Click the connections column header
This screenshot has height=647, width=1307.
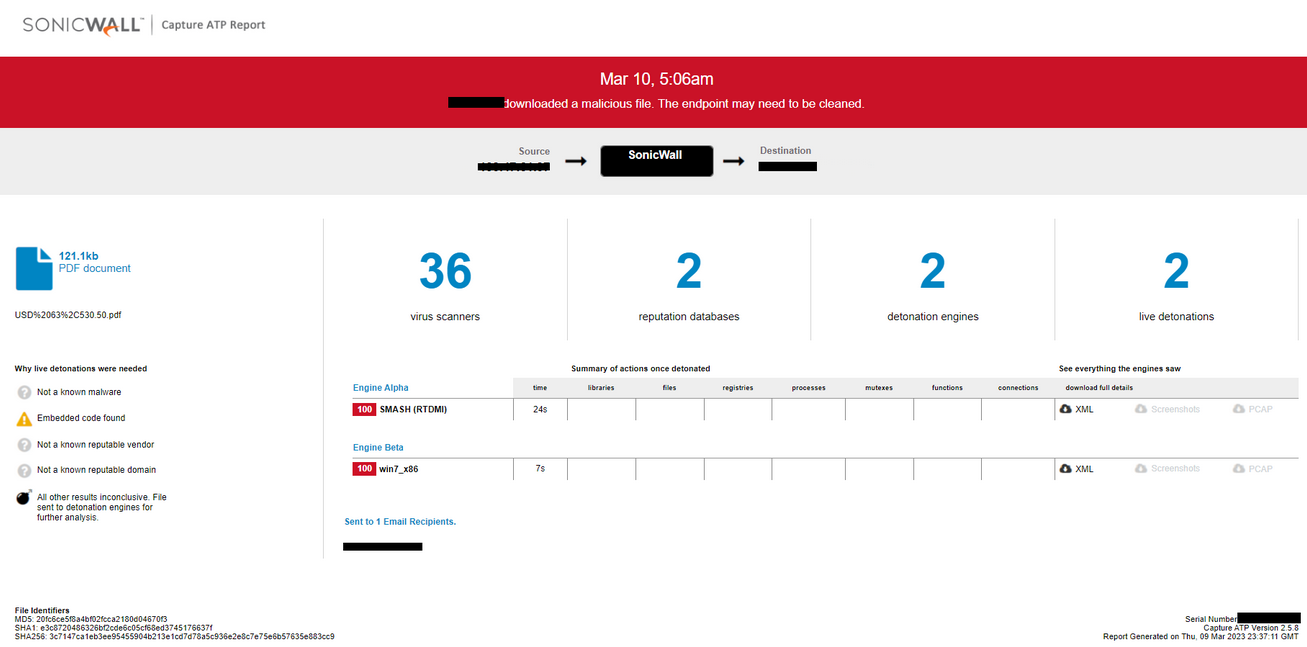[1018, 388]
